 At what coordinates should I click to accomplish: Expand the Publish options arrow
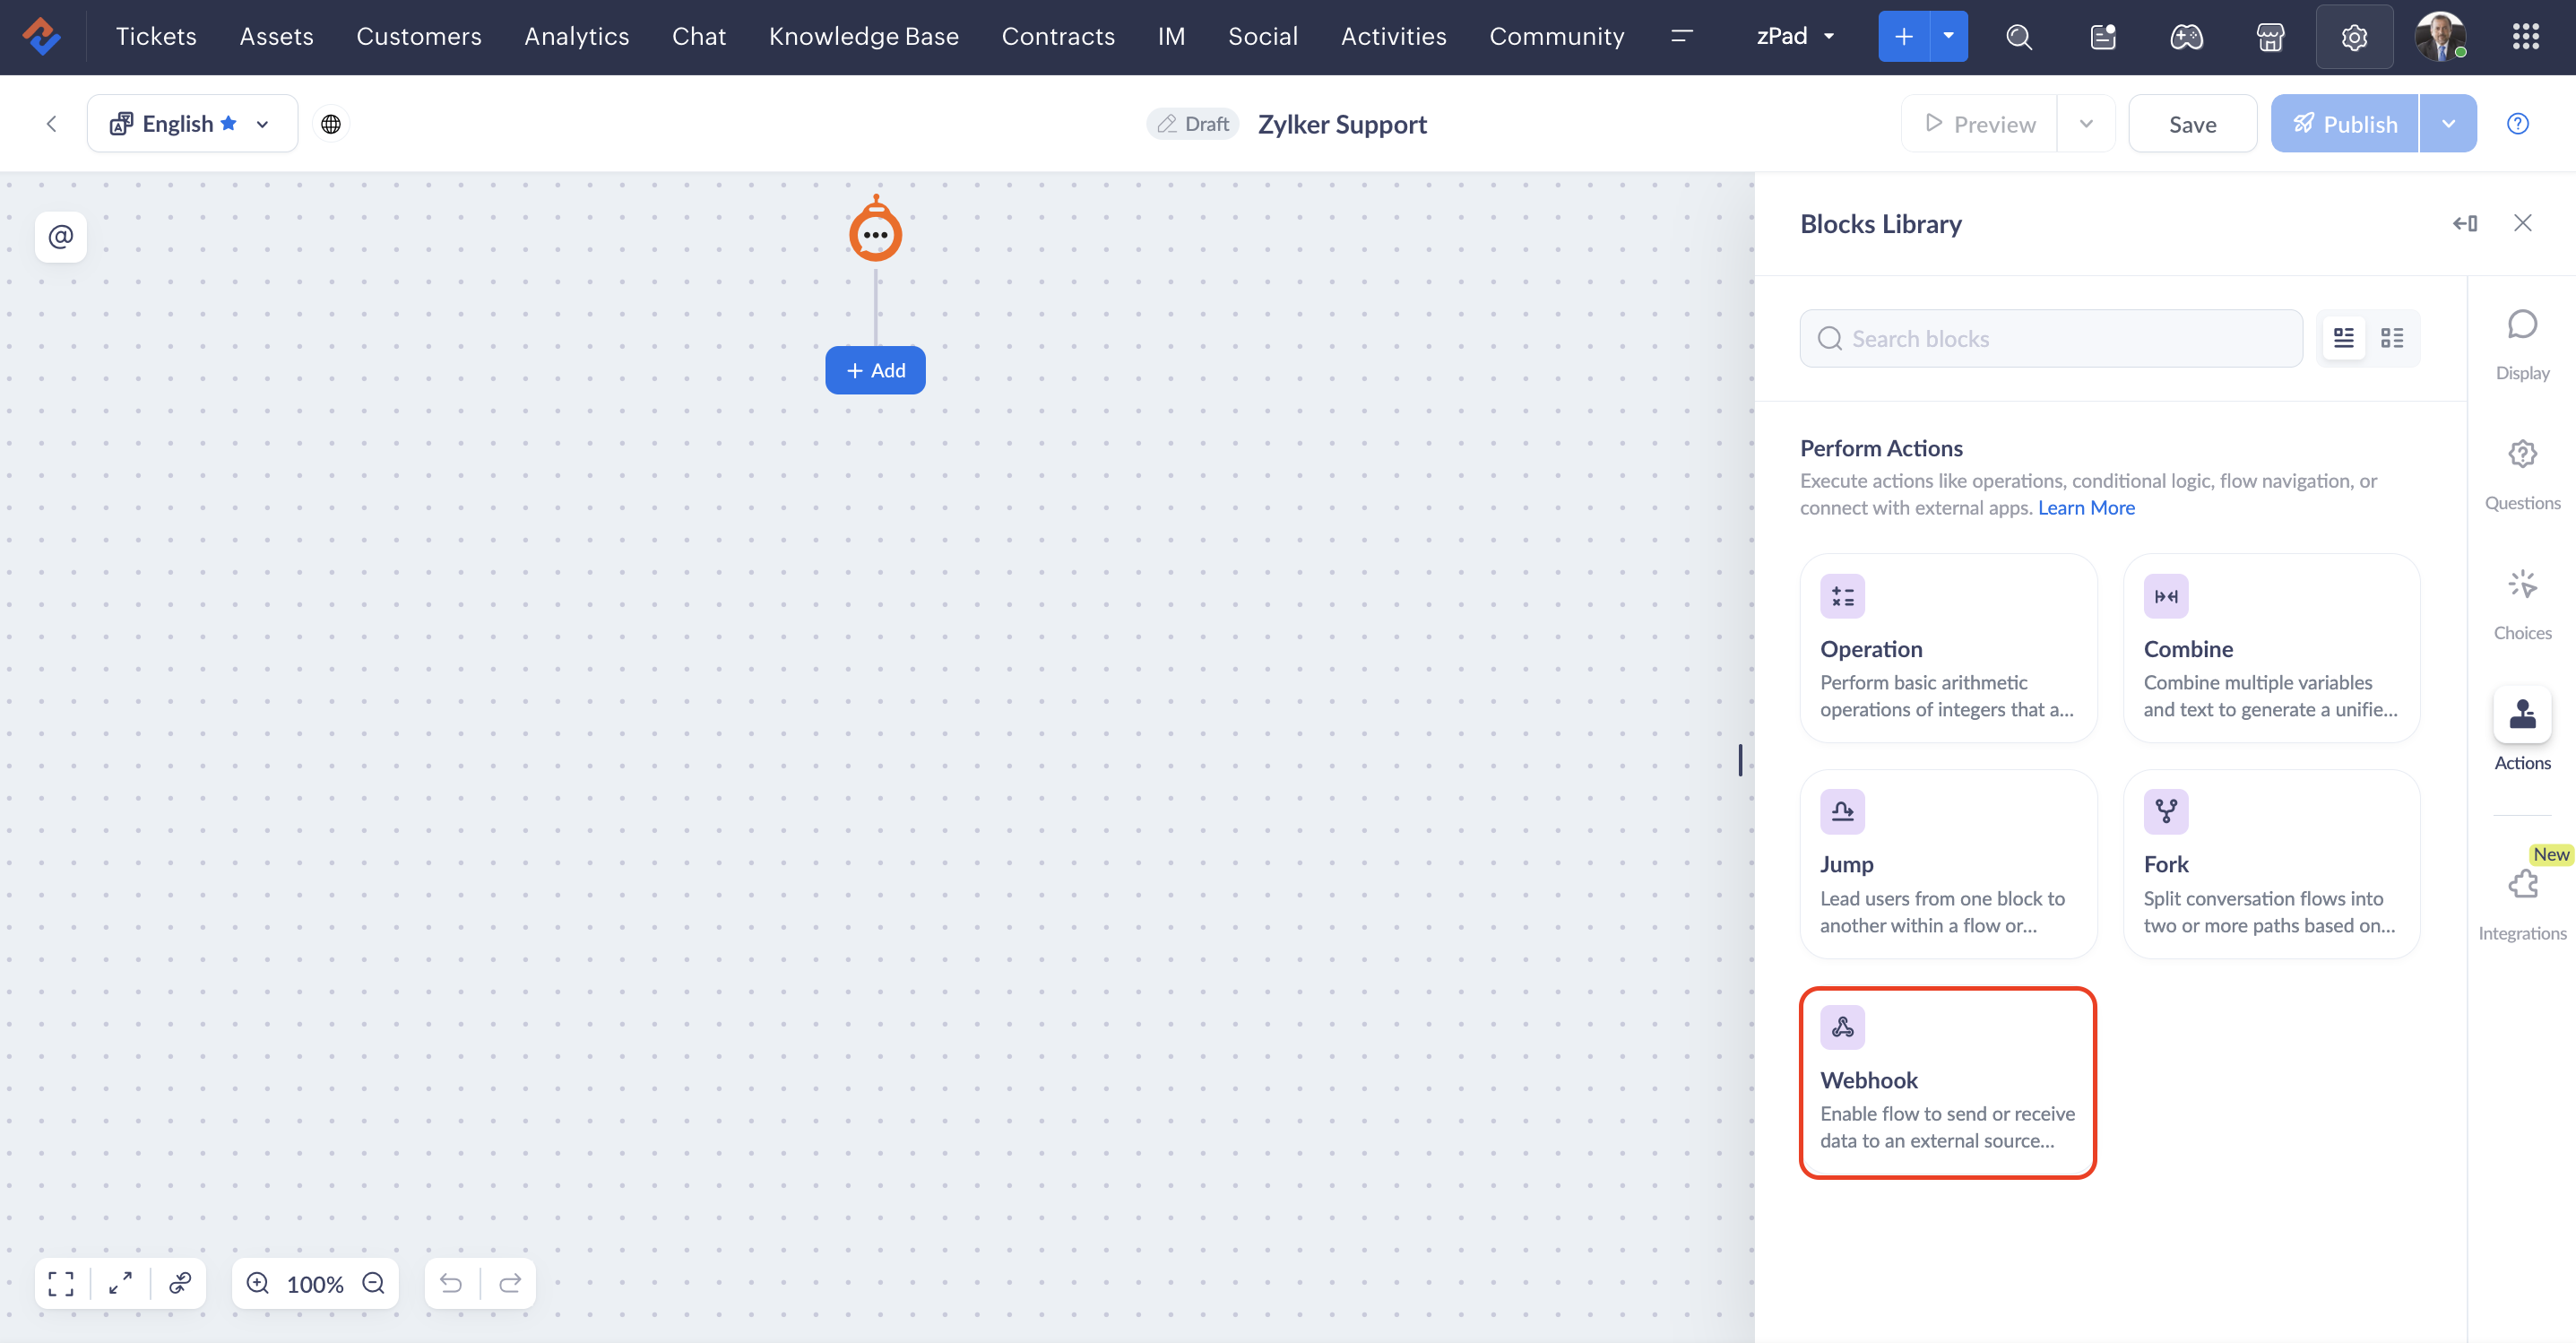point(2448,124)
